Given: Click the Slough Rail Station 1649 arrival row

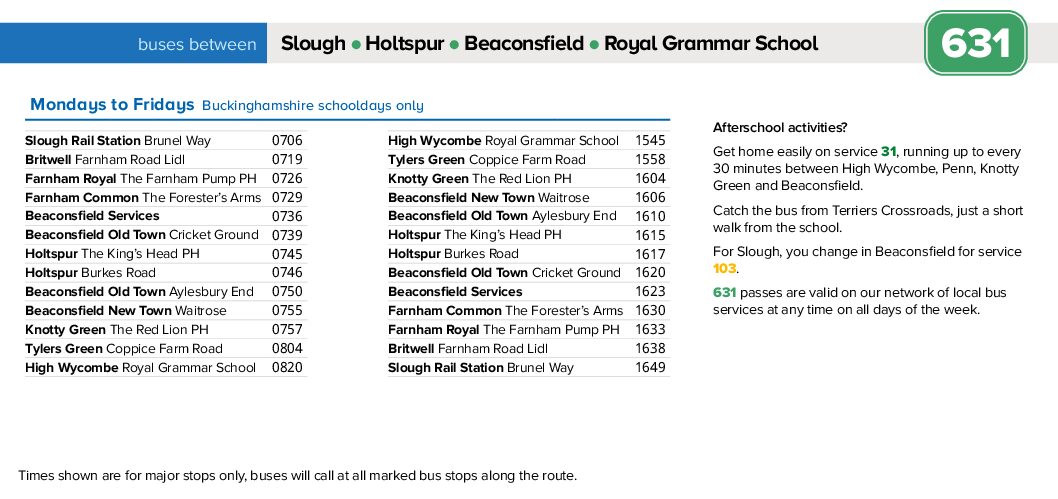Looking at the screenshot, I should coord(528,368).
